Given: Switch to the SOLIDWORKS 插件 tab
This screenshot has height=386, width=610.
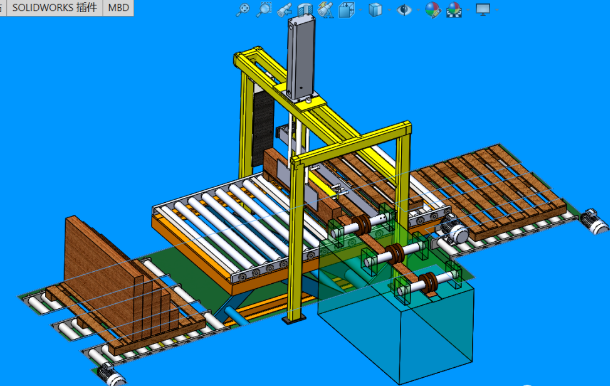Looking at the screenshot, I should tap(54, 8).
